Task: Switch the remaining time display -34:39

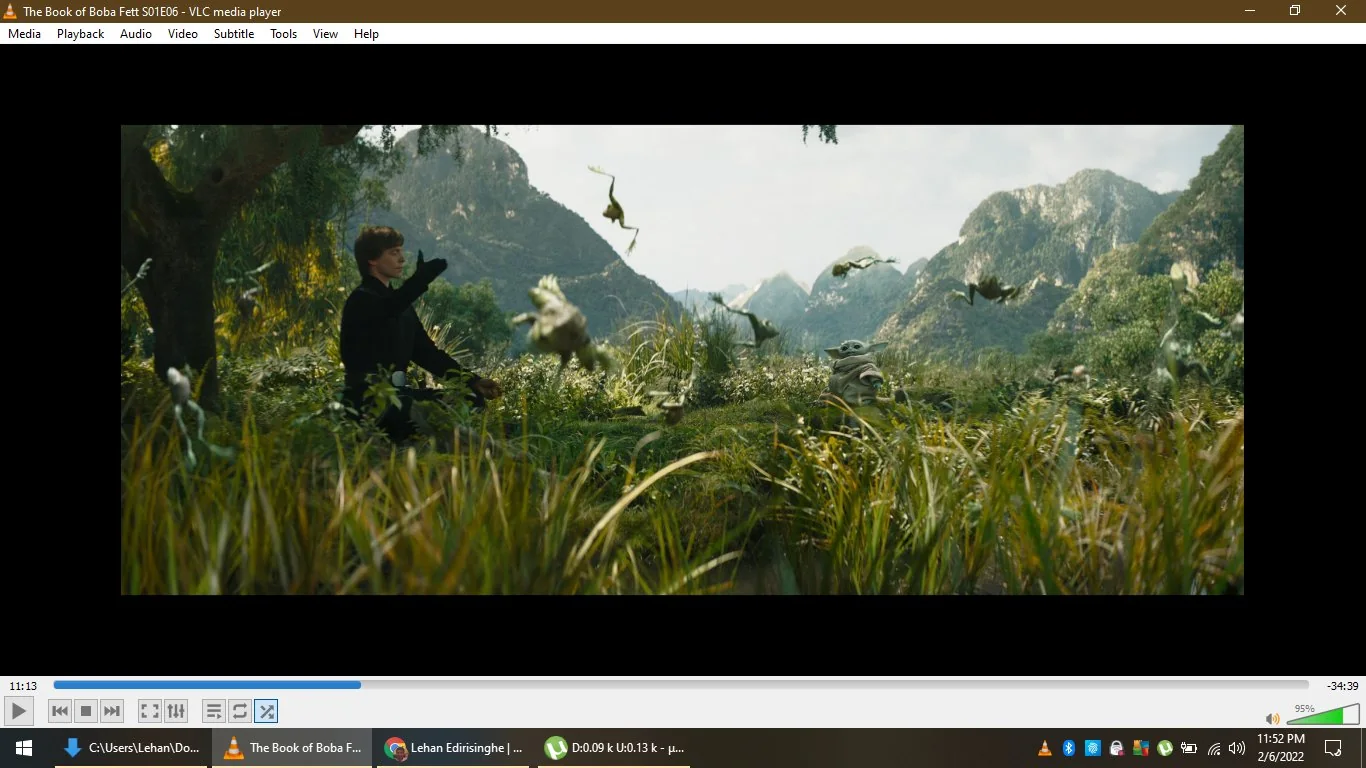Action: pyautogui.click(x=1342, y=686)
